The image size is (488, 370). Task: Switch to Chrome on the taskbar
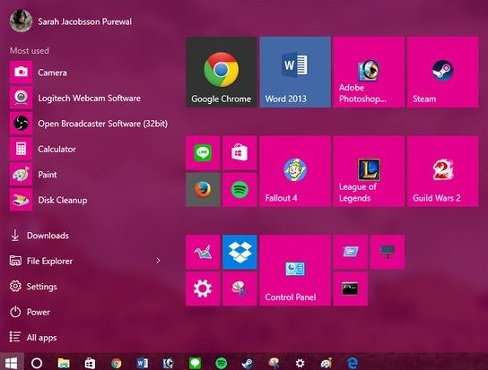(x=116, y=363)
